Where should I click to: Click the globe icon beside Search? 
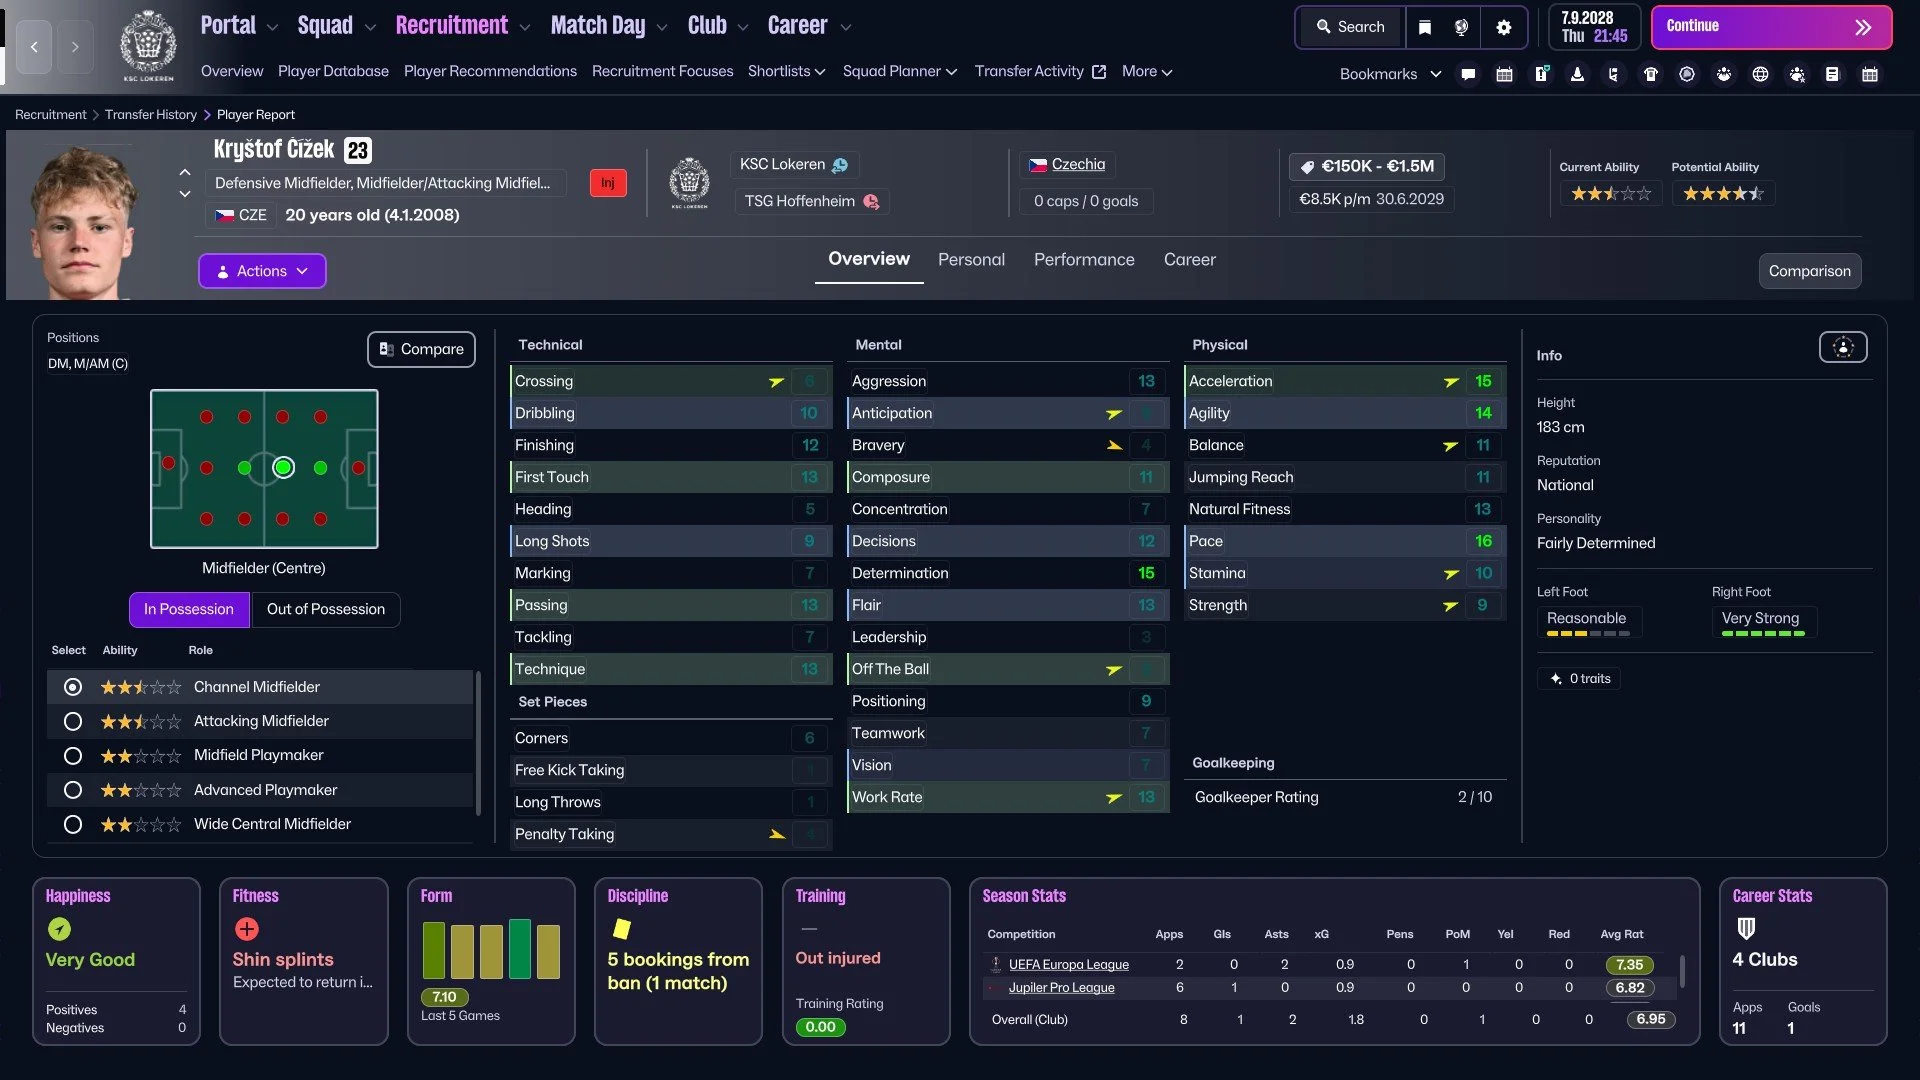[1461, 27]
